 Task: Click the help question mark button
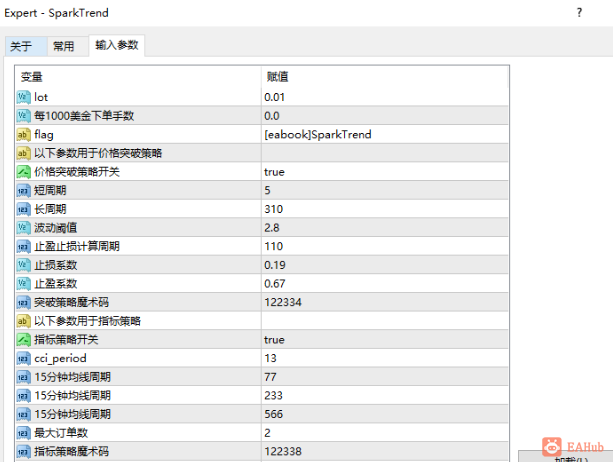(x=579, y=13)
